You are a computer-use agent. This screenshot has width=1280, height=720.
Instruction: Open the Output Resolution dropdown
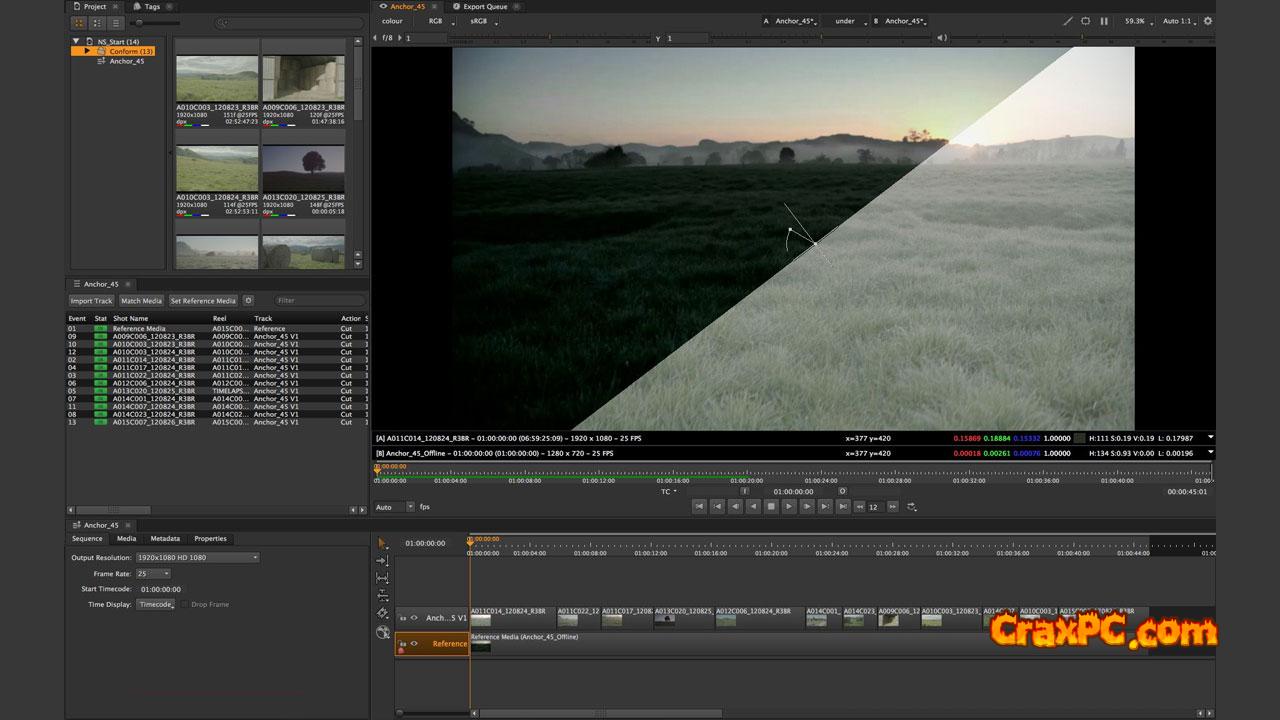pyautogui.click(x=197, y=557)
